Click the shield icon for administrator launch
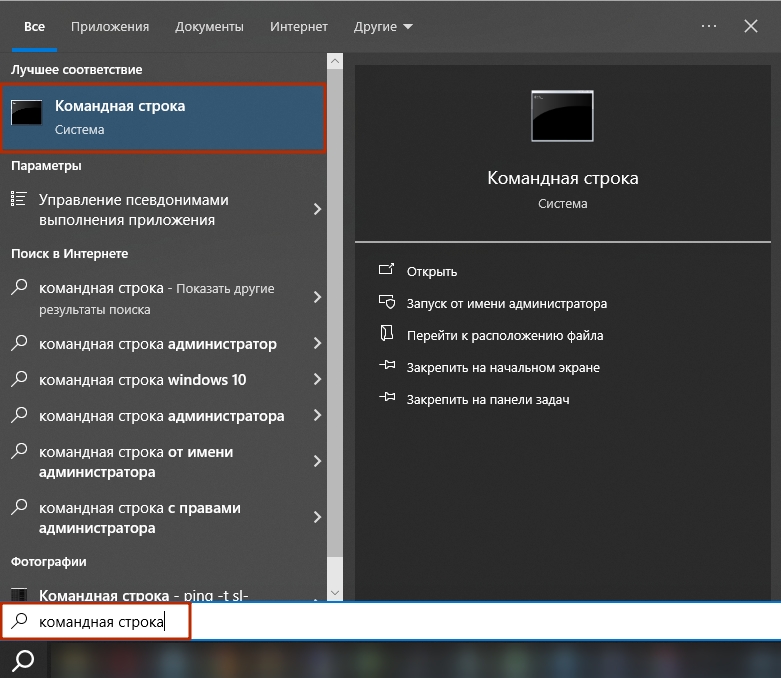Image resolution: width=781 pixels, height=678 pixels. tap(387, 303)
